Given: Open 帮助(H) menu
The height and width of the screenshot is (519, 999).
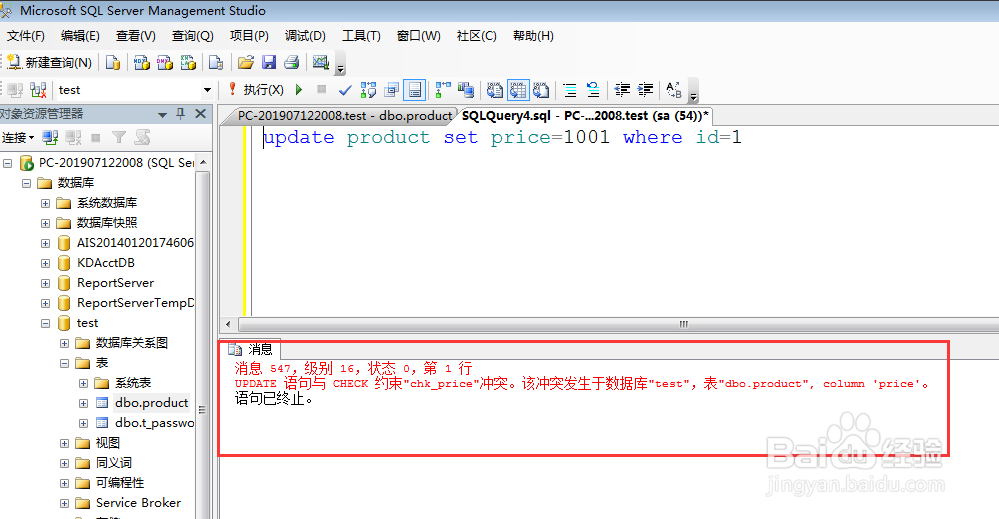Looking at the screenshot, I should [x=533, y=36].
